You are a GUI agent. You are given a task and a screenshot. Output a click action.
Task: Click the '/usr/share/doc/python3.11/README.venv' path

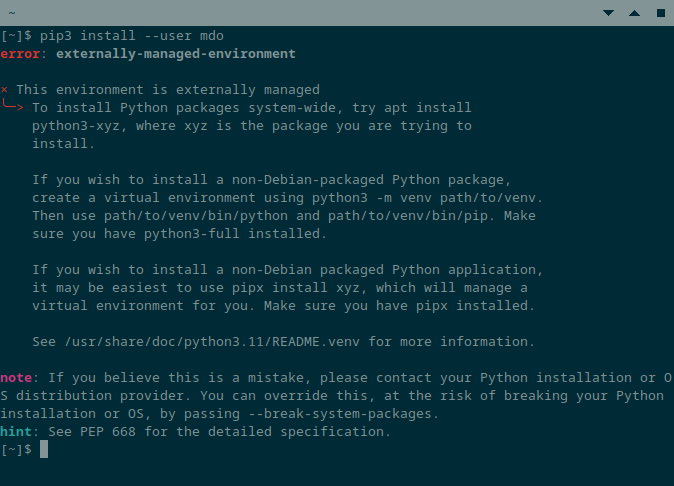click(212, 342)
